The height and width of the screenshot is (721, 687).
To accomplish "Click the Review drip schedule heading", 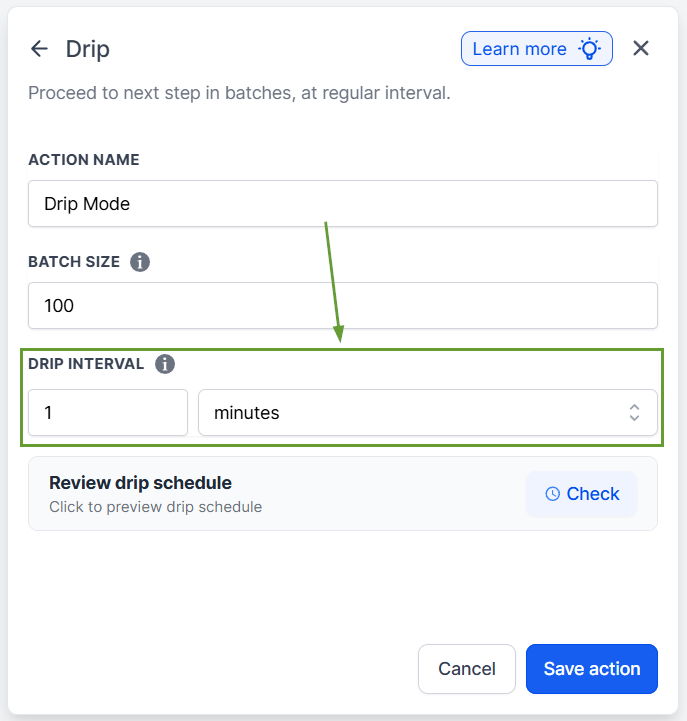I will 140,483.
